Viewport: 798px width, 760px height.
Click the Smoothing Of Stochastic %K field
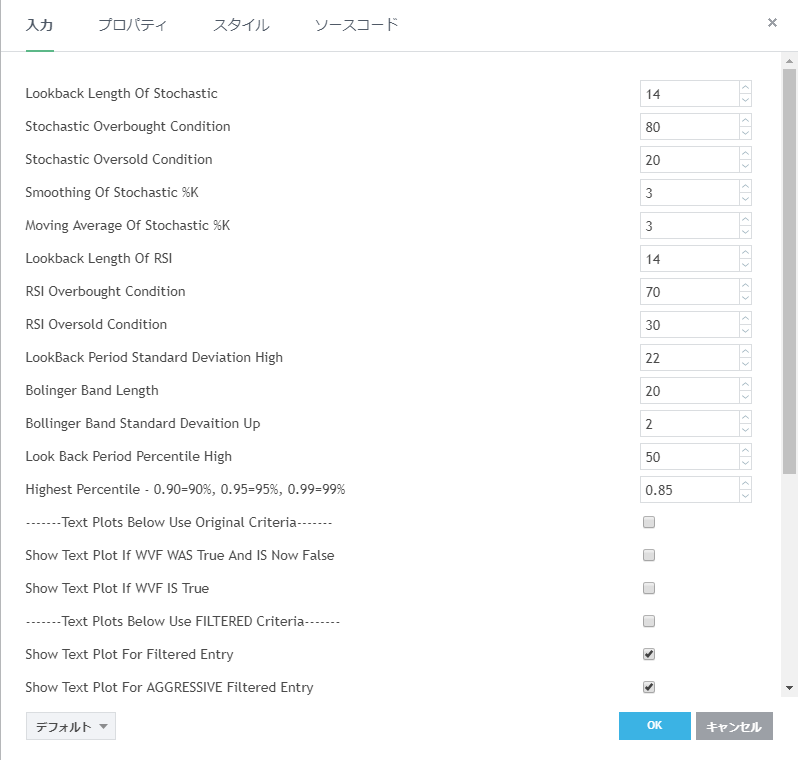point(690,193)
